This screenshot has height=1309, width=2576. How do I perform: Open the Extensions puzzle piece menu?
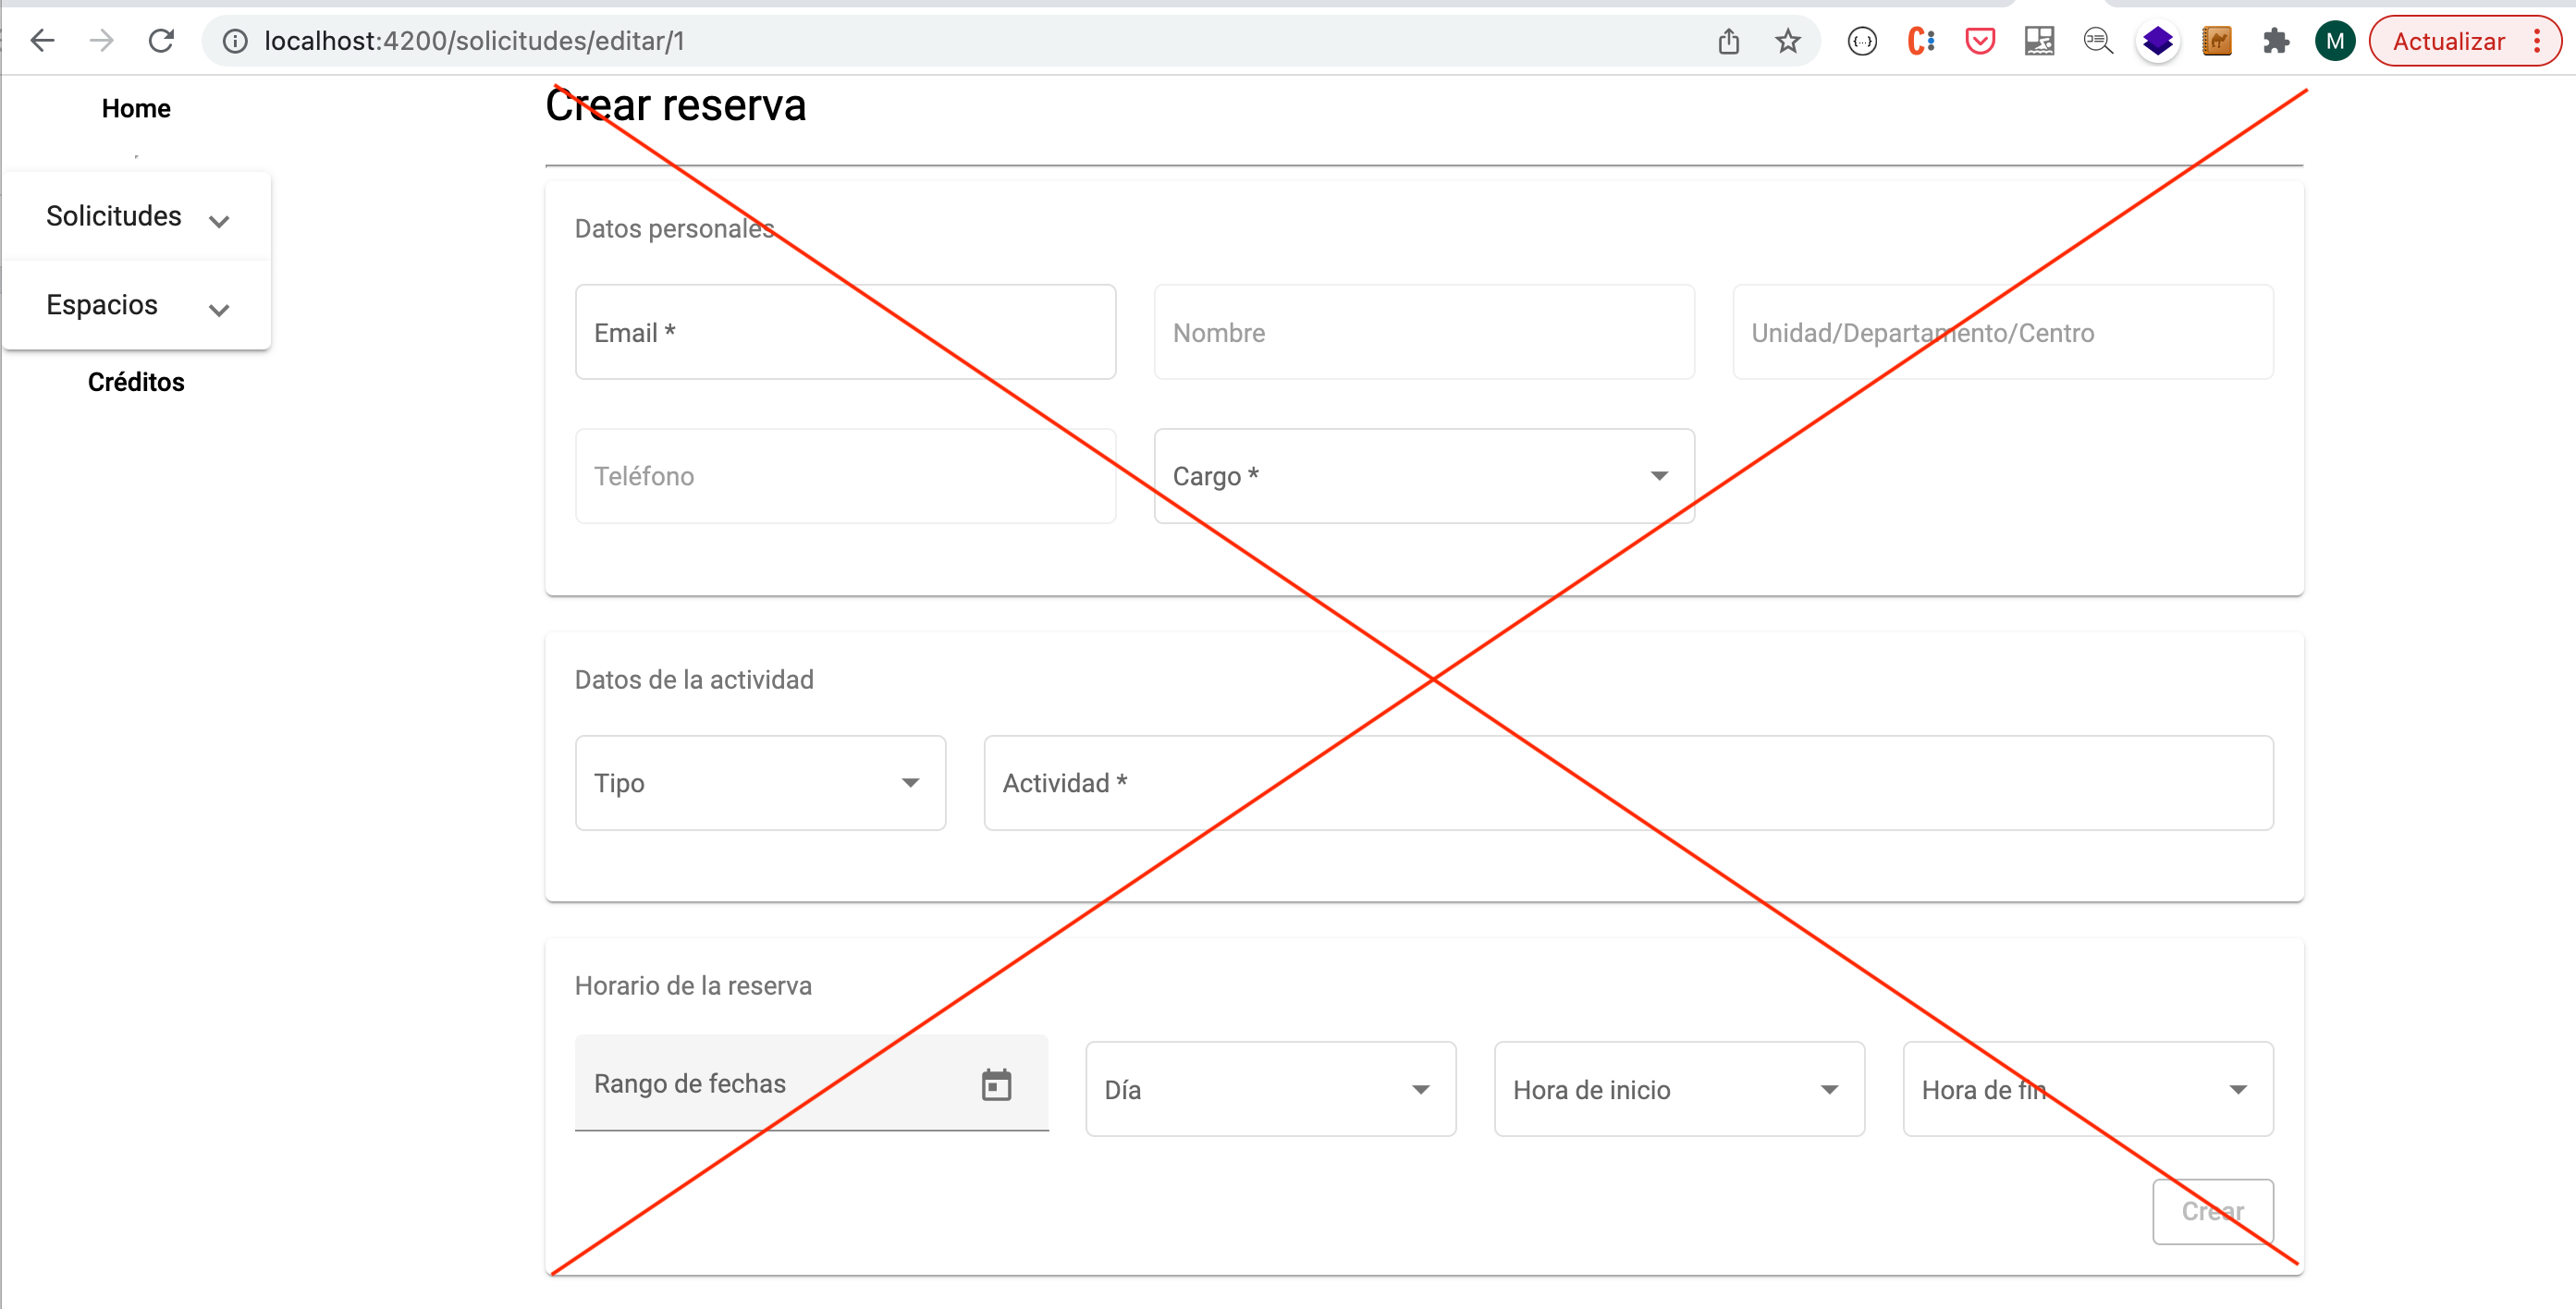tap(2276, 41)
